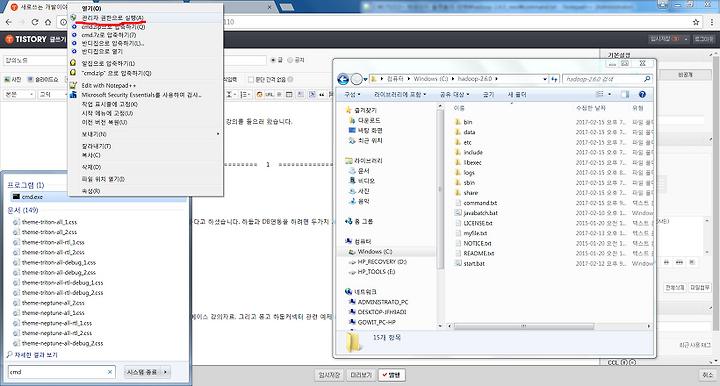Insert a photo with 사진 icon
Viewport: 720px width, 386px height.
[x=13, y=79]
